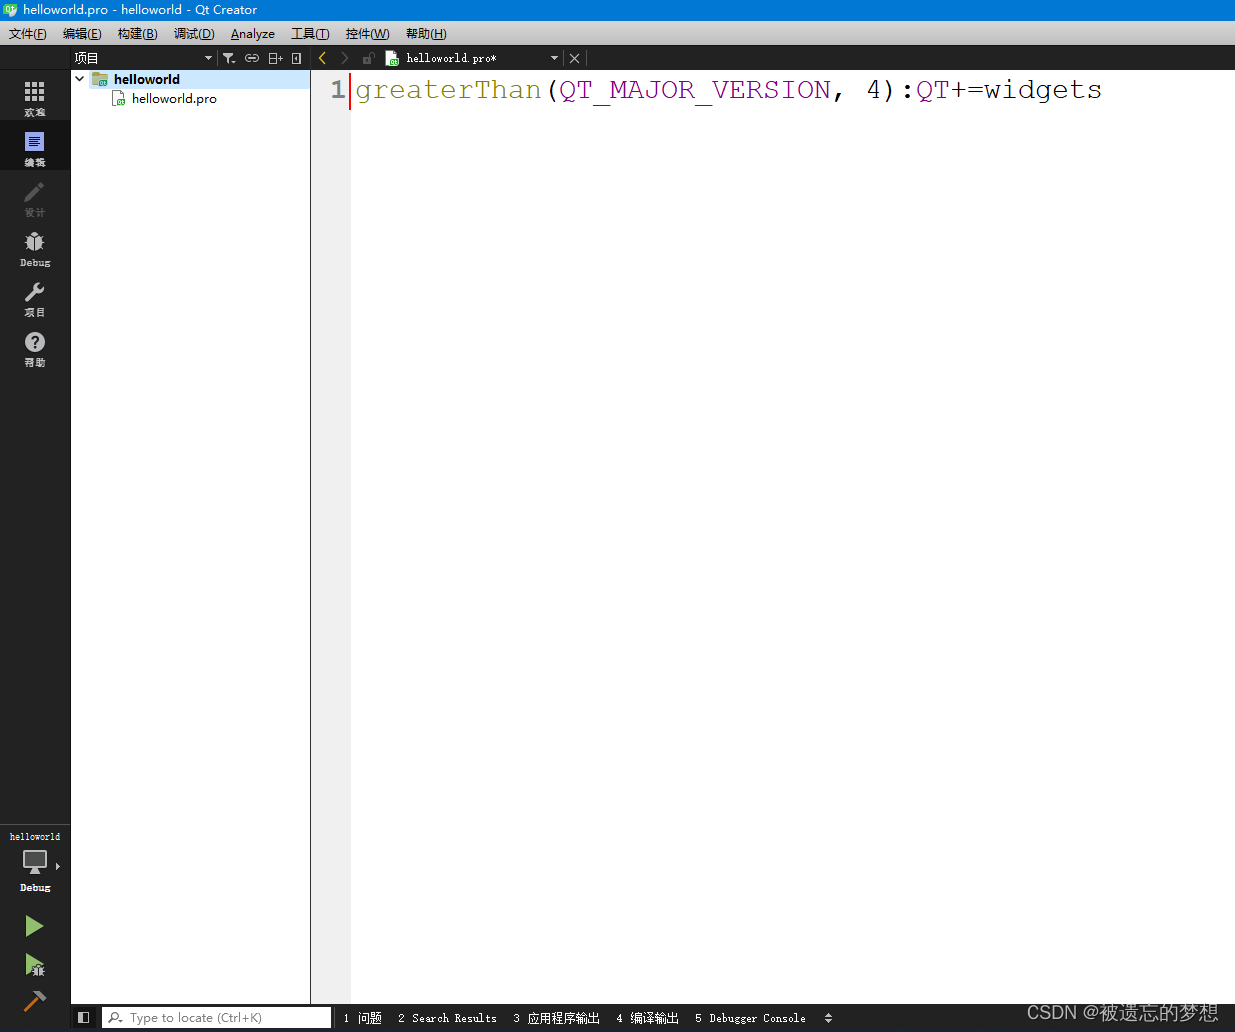Click QT_MAJOR_VERSION in the code
The height and width of the screenshot is (1032, 1235).
tap(695, 90)
